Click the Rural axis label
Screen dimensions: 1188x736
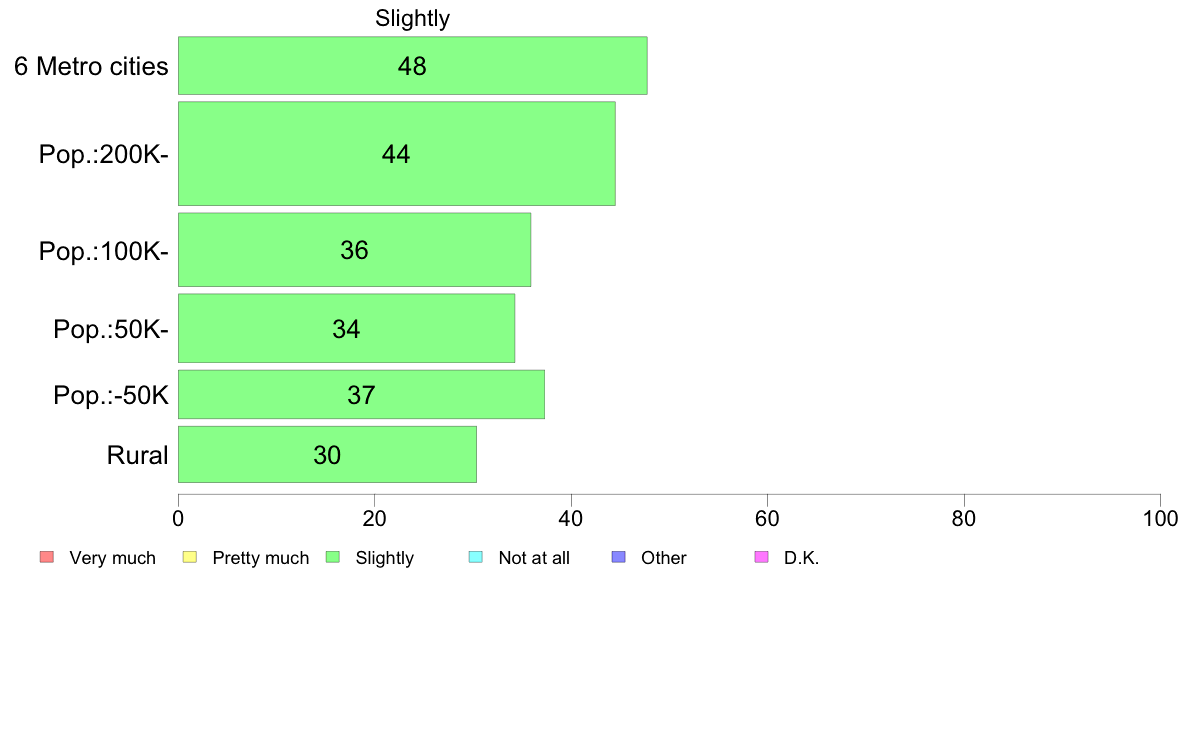coord(138,455)
